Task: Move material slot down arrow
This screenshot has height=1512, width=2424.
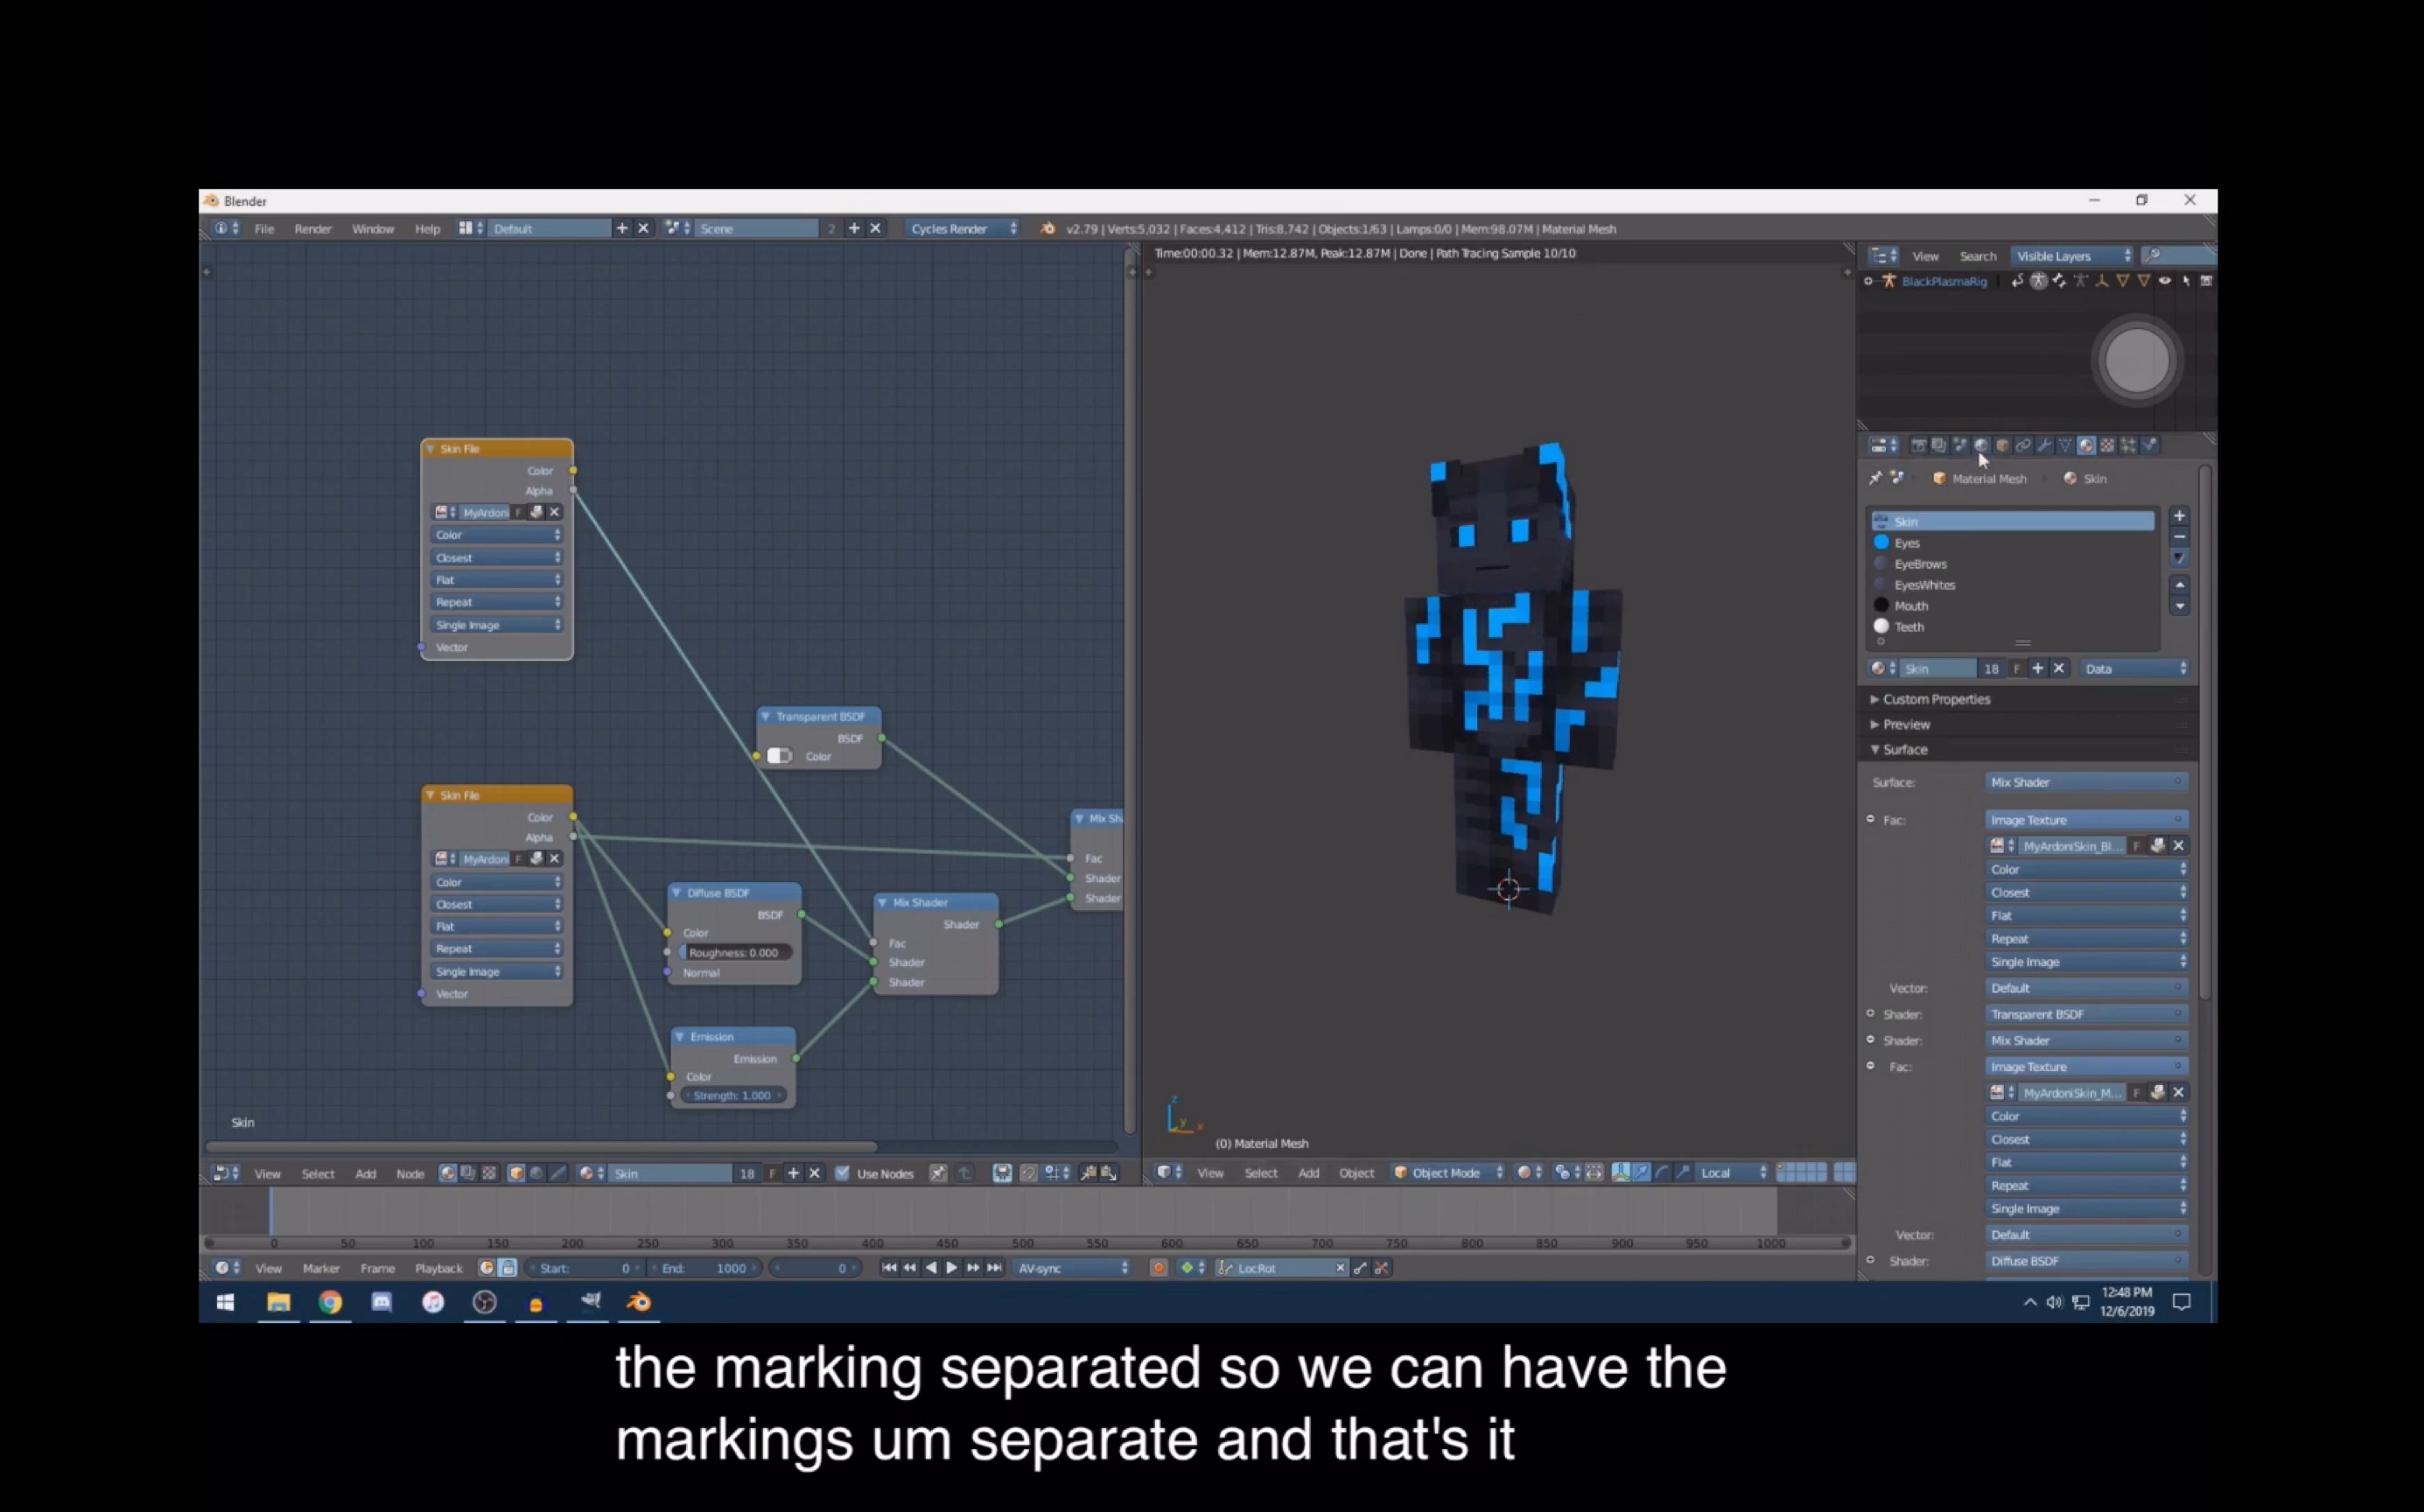Action: tap(2179, 606)
